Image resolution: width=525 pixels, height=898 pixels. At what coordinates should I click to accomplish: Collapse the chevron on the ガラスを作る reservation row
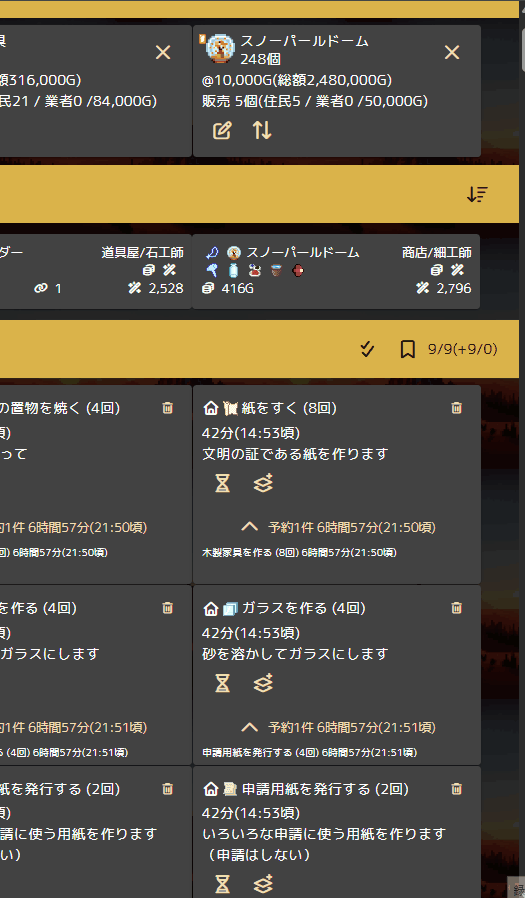click(x=249, y=727)
